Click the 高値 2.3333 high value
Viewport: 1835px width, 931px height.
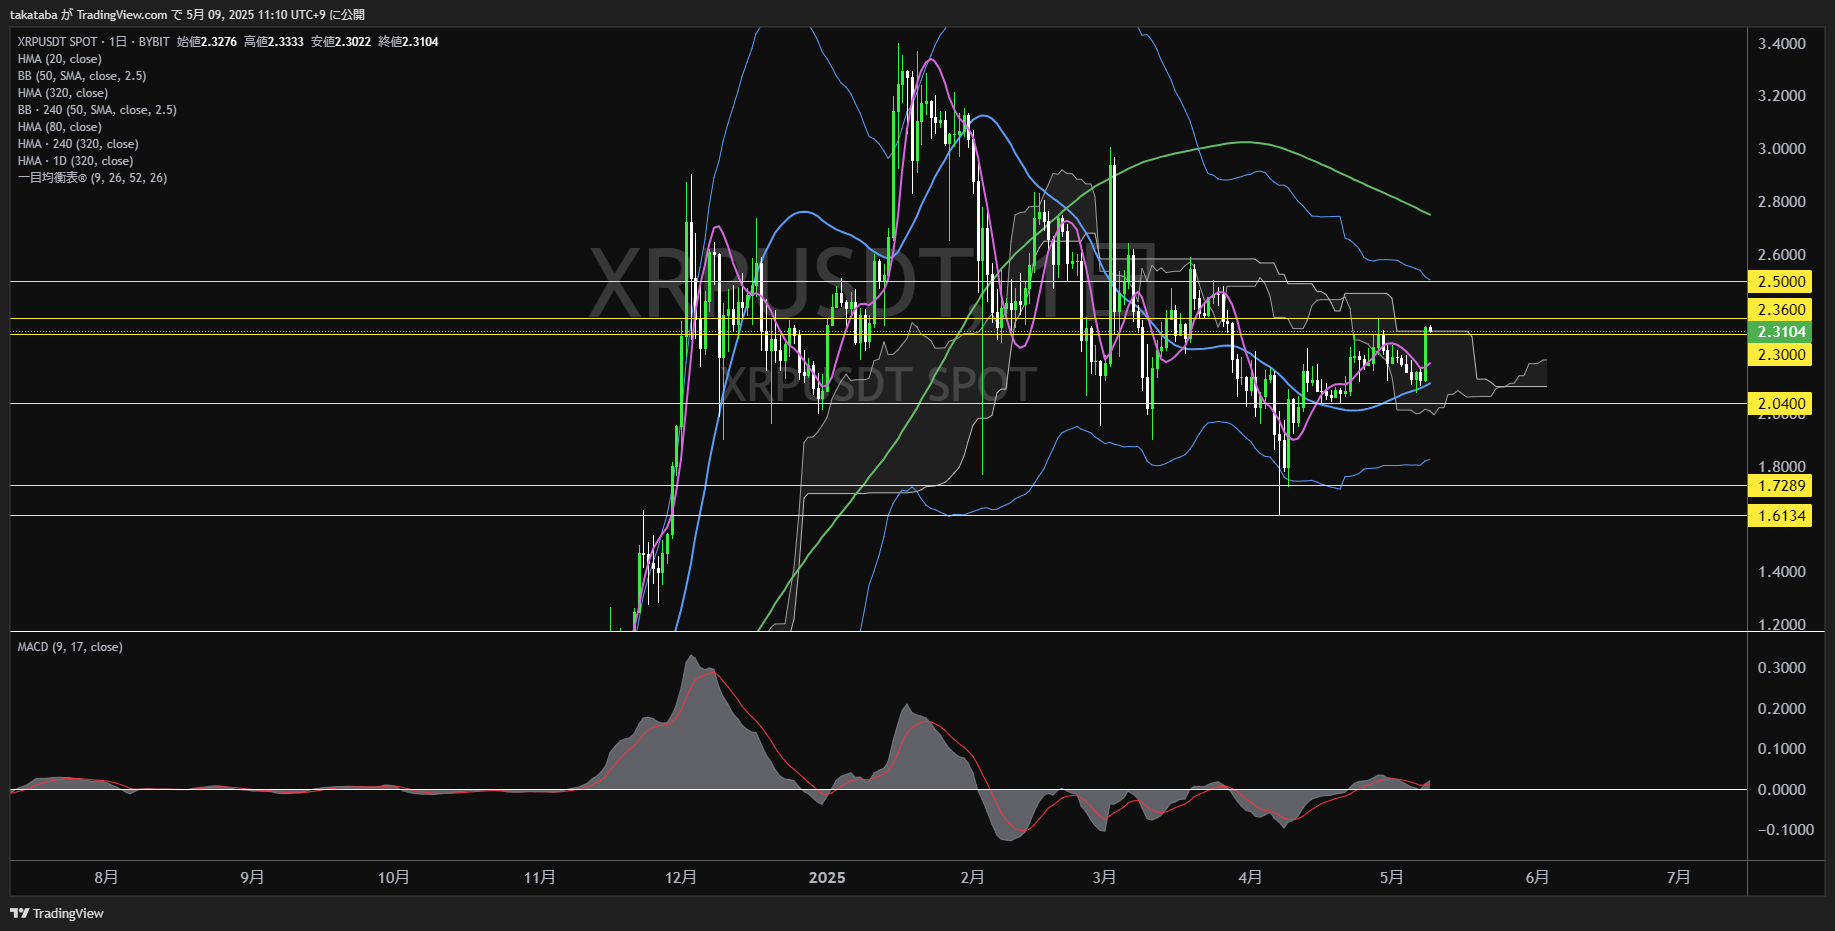[274, 42]
